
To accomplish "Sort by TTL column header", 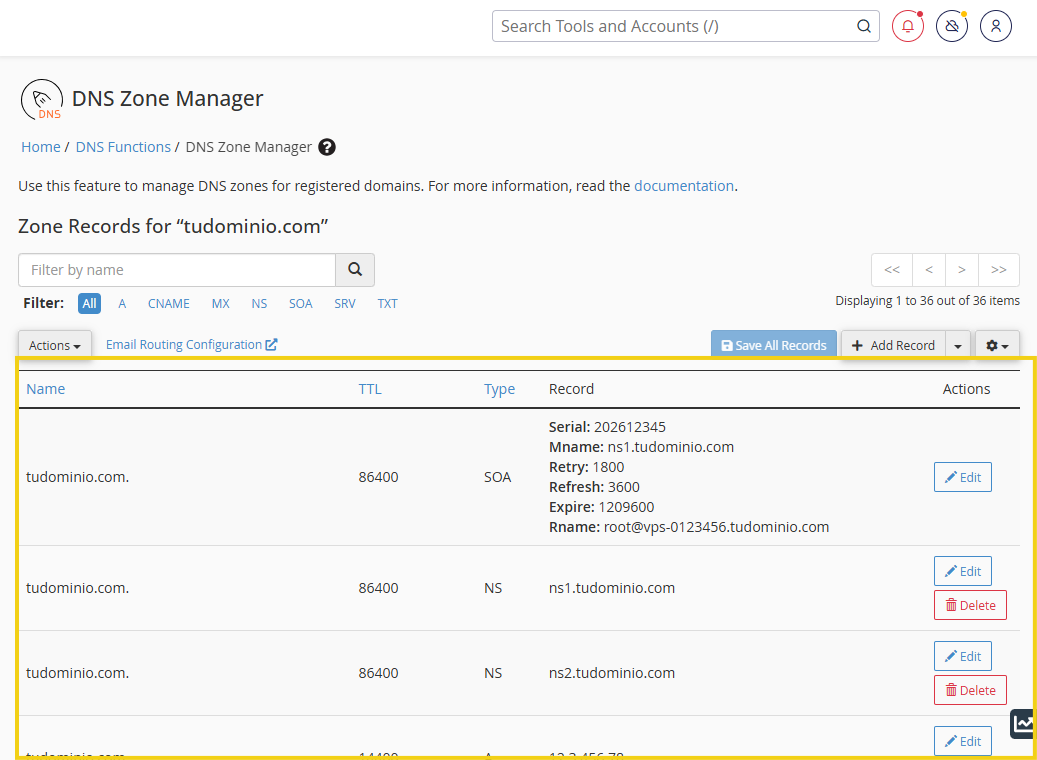I will (370, 389).
